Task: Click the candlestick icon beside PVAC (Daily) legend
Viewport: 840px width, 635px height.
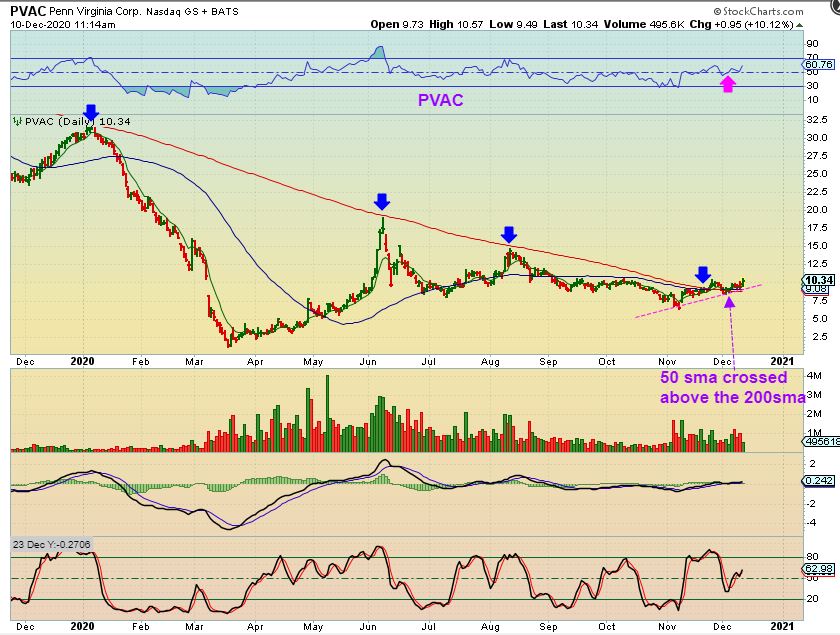Action: pos(17,122)
